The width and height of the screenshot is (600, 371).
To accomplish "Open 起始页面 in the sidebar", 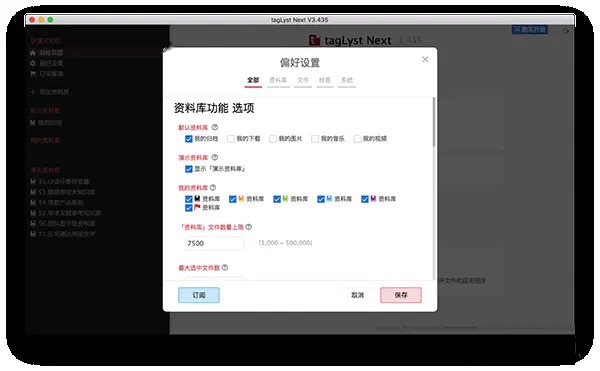I will pos(51,53).
